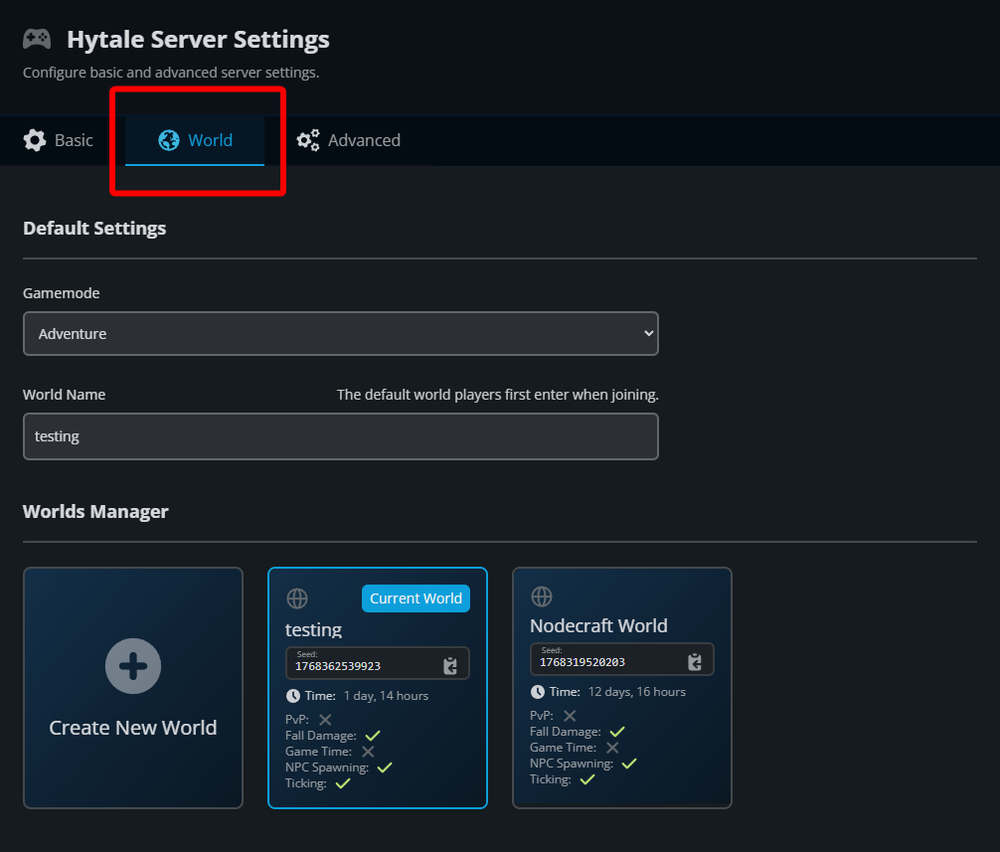Open the Advanced settings tab

point(348,140)
